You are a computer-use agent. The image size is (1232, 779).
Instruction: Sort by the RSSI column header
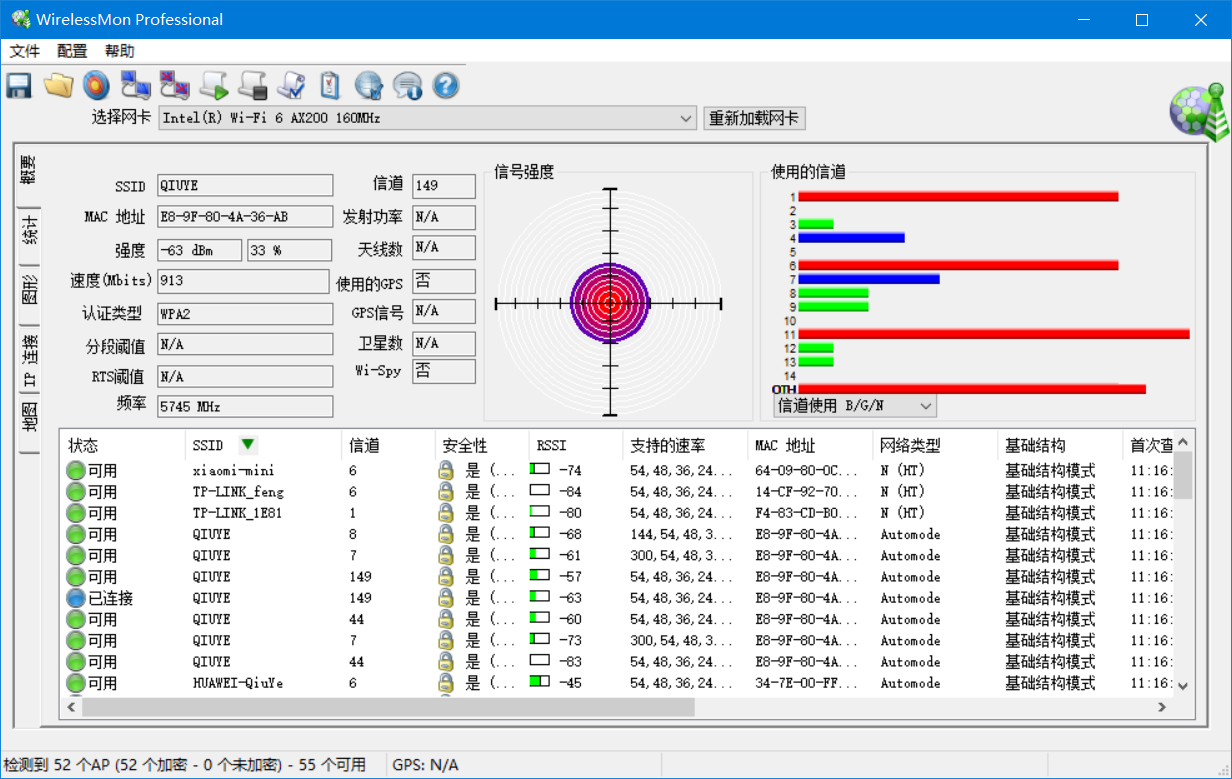[x=576, y=445]
